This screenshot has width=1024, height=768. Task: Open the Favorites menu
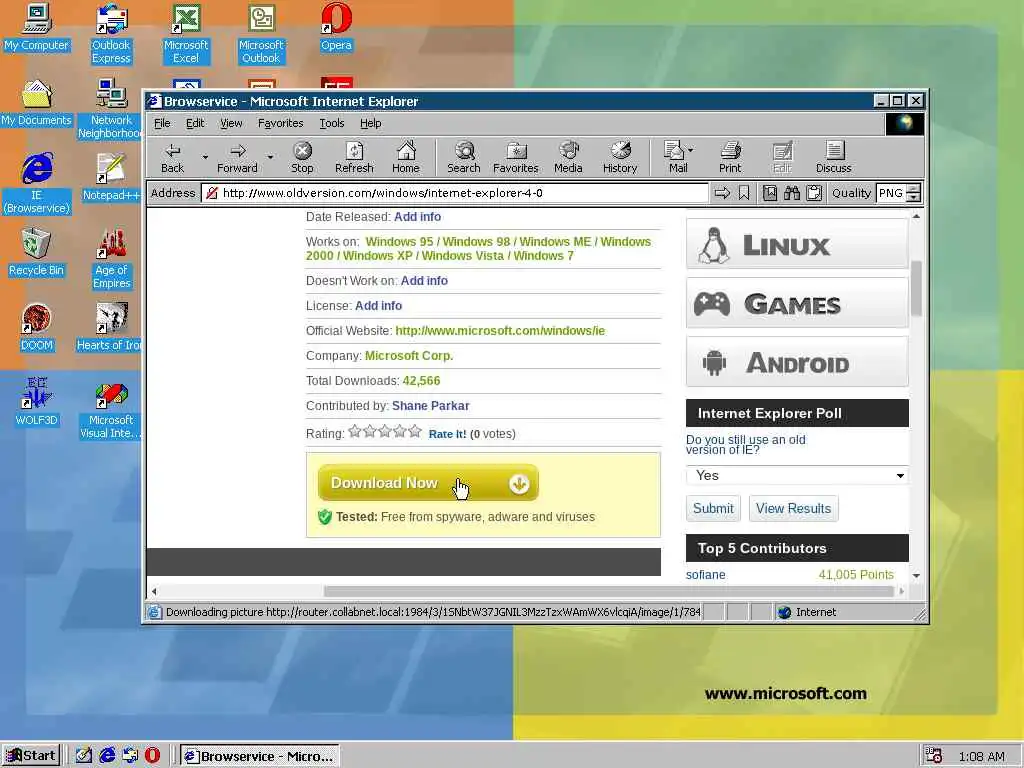(x=280, y=123)
